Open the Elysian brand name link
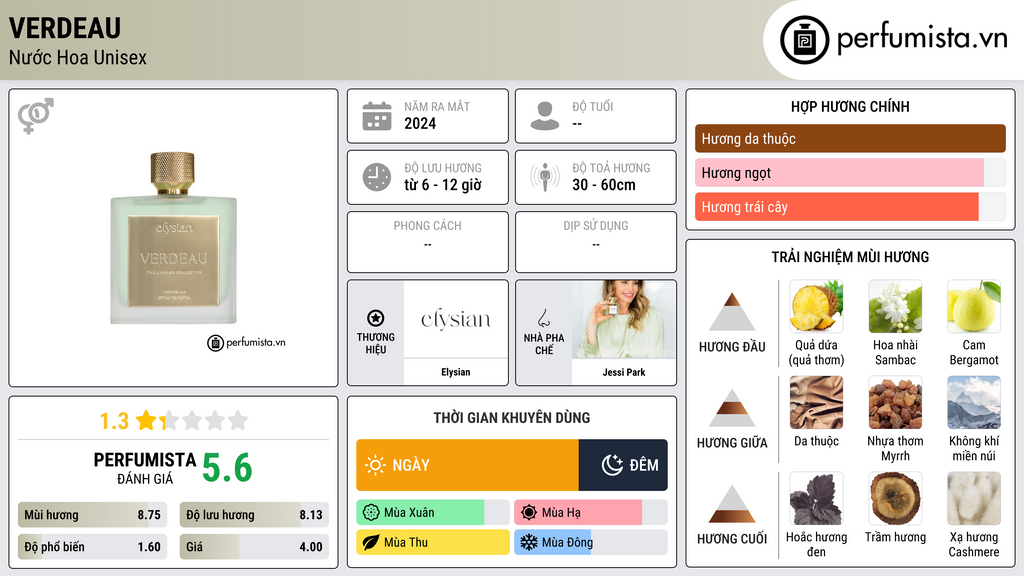This screenshot has width=1024, height=576. point(455,372)
